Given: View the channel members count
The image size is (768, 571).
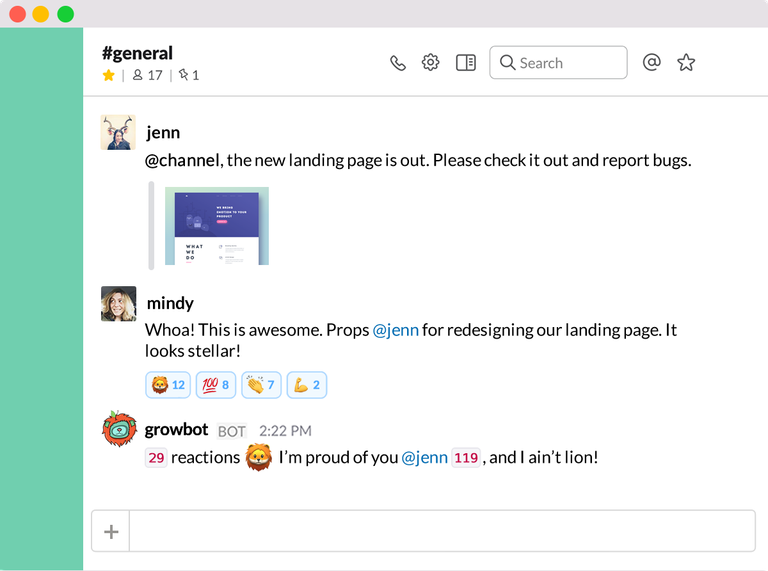Looking at the screenshot, I should [x=148, y=75].
